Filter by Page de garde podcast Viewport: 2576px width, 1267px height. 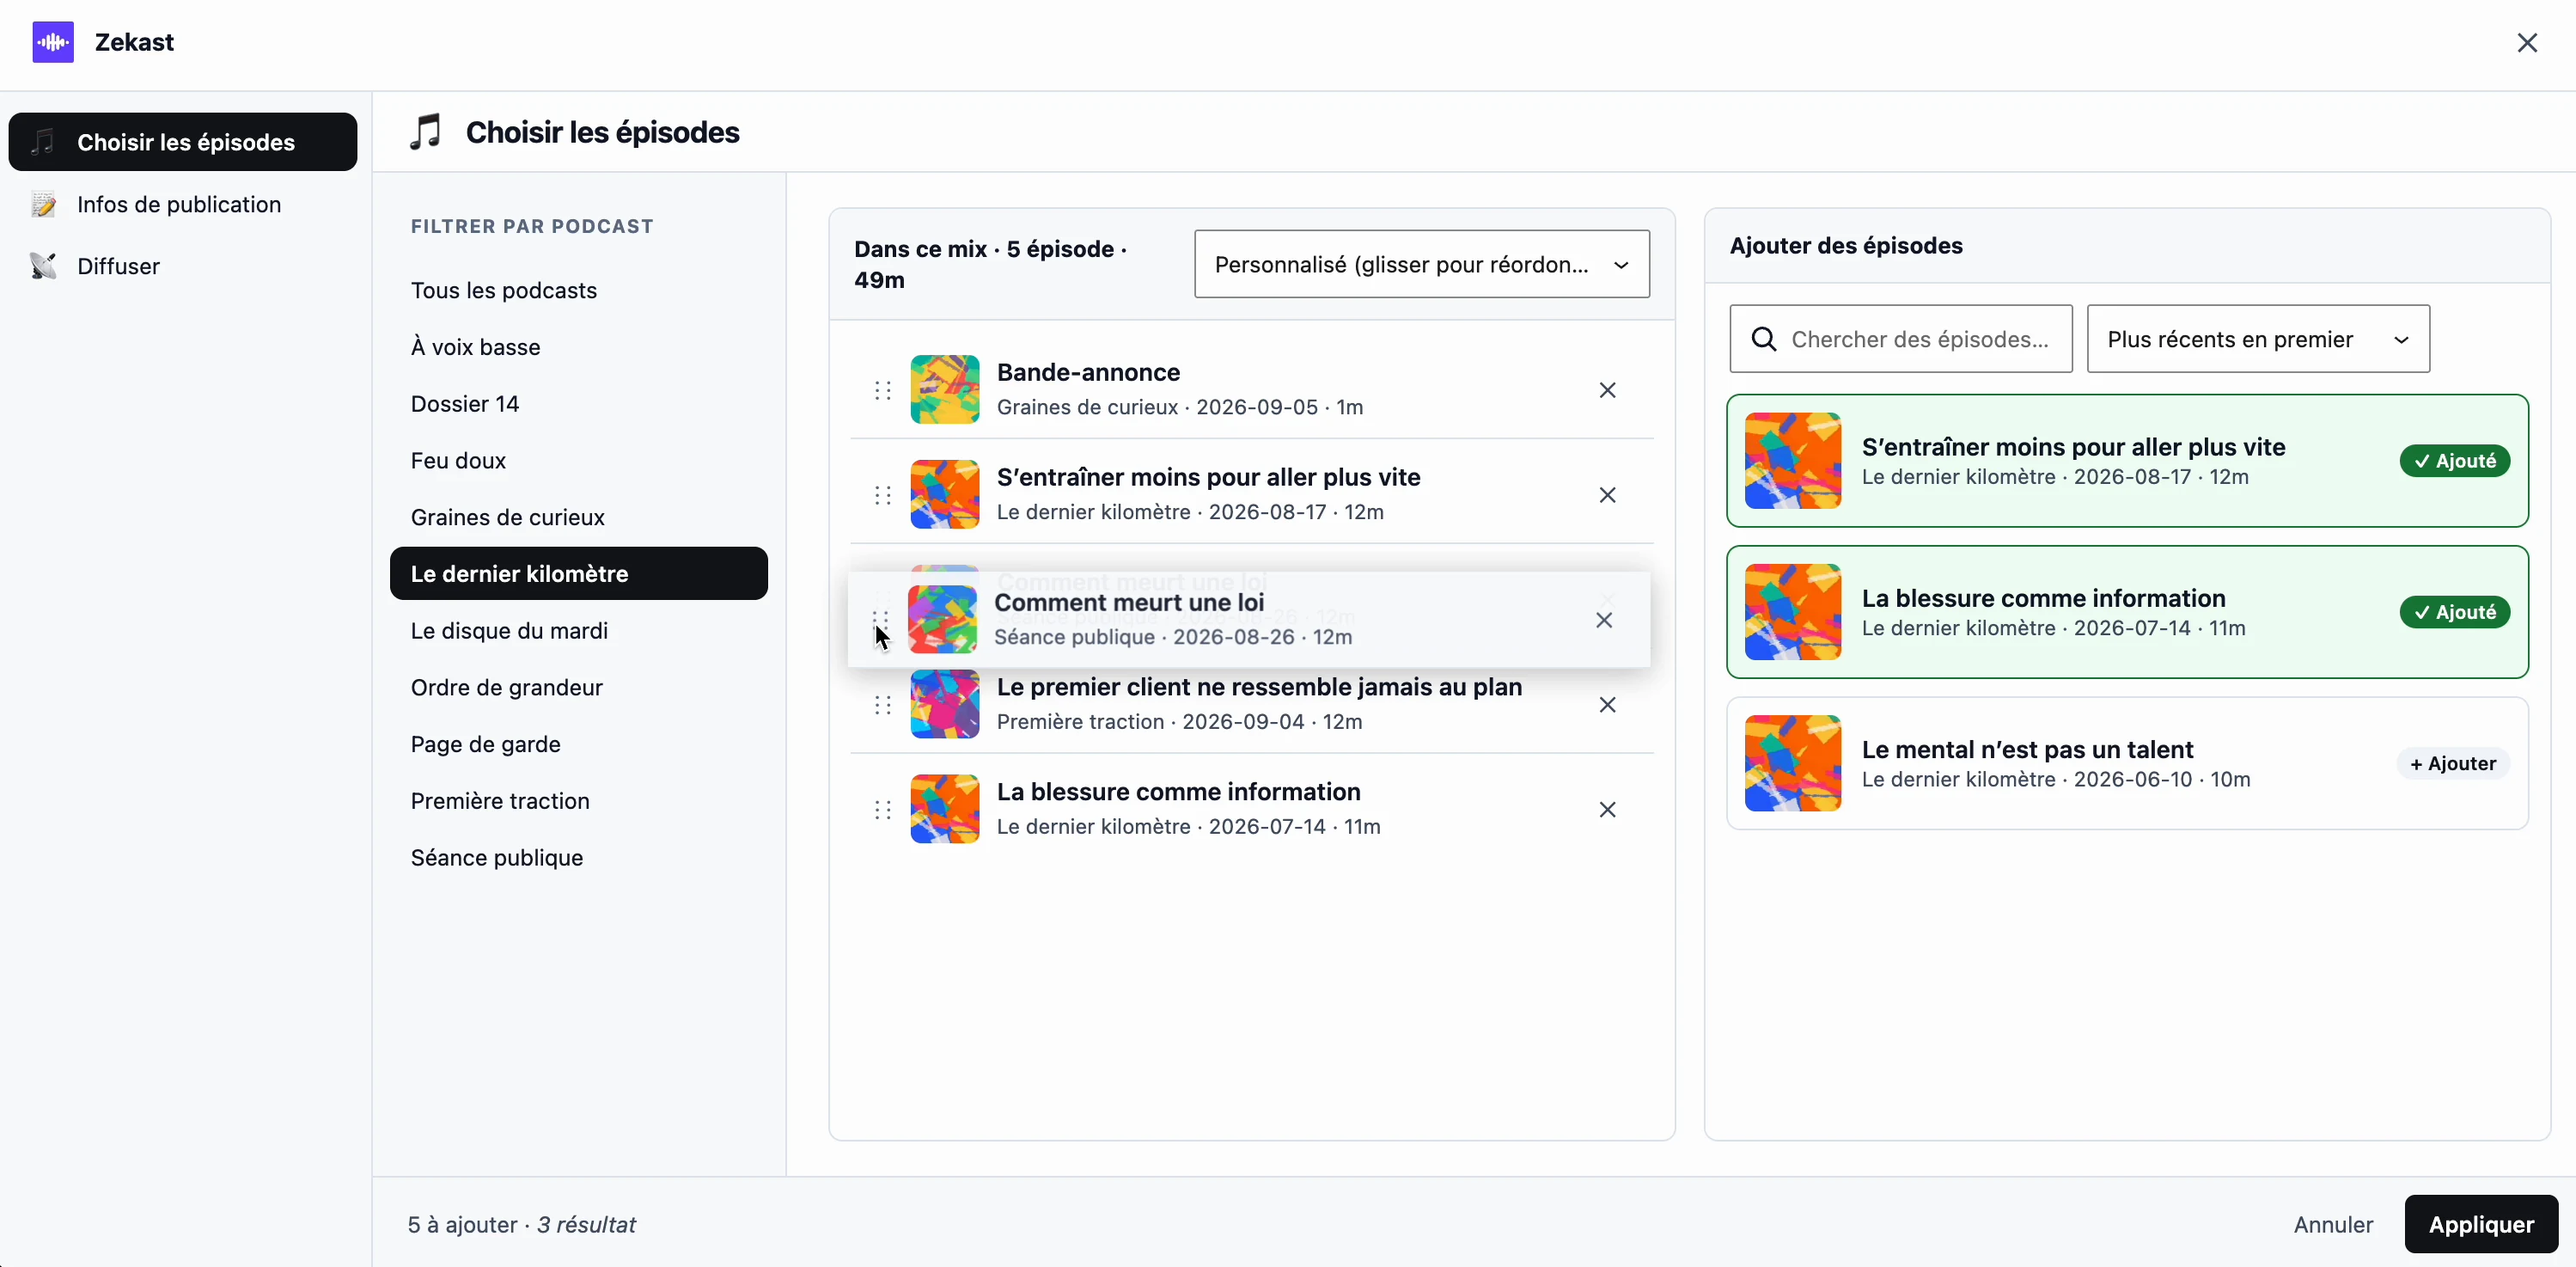pos(579,744)
